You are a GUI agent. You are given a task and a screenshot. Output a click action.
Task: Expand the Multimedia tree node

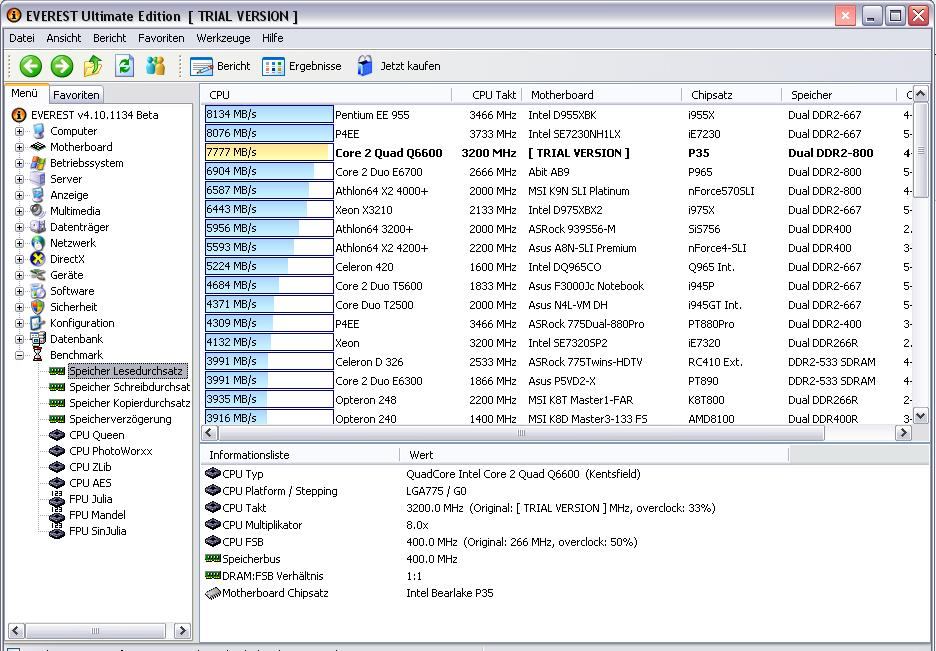(x=19, y=211)
